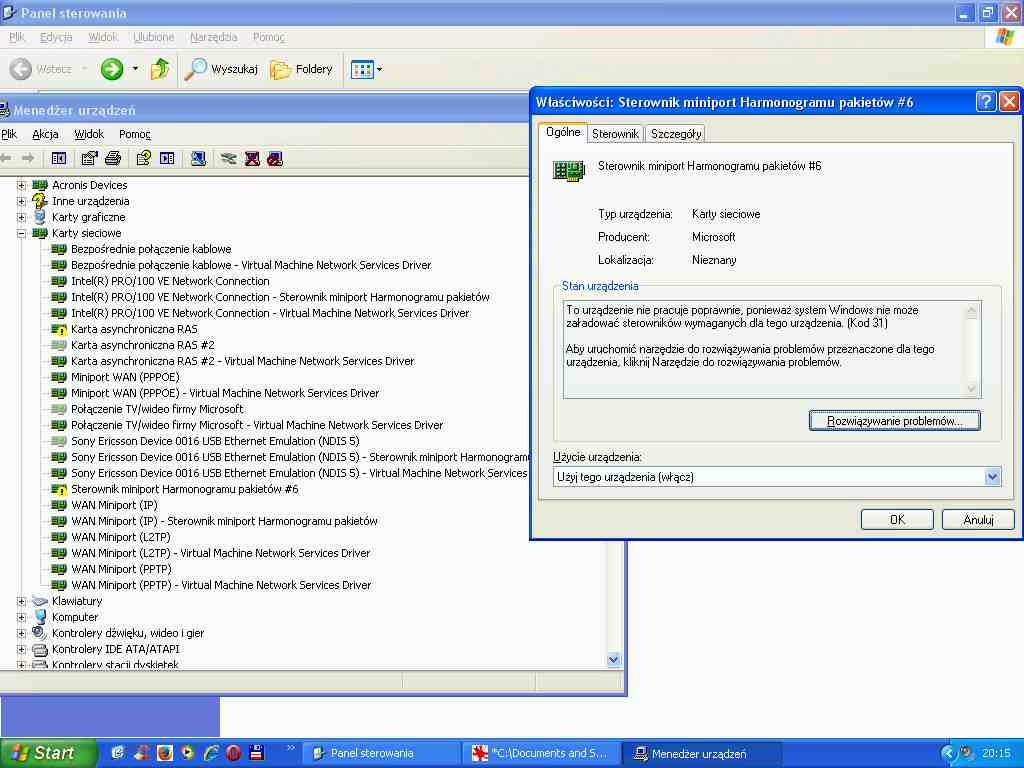The width and height of the screenshot is (1024, 768).
Task: Click Rozwiązywanie problemów button
Action: coord(895,421)
